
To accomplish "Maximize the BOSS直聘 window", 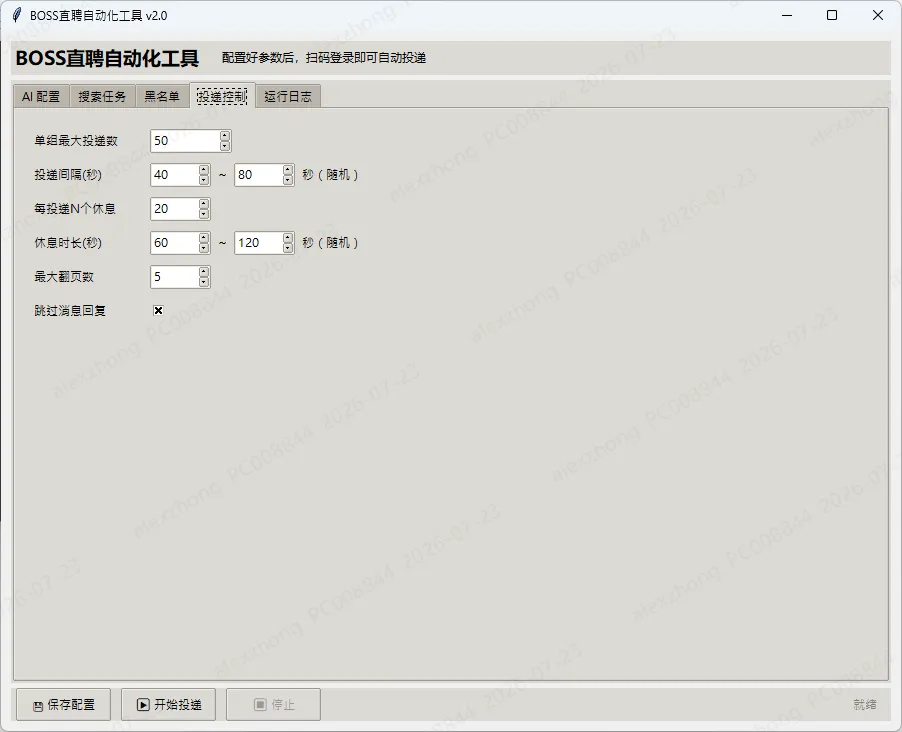I will 832,15.
